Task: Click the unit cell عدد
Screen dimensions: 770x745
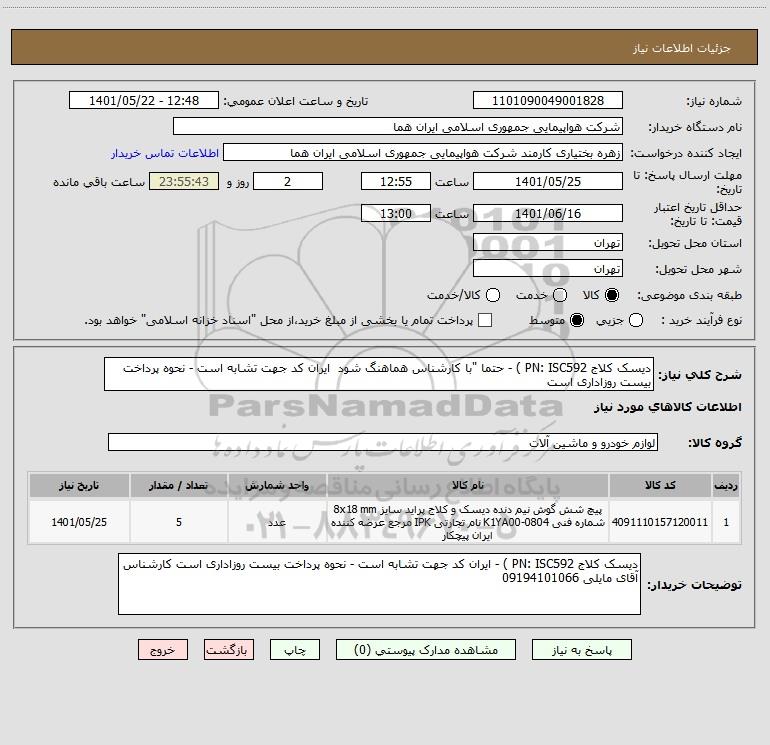Action: (x=277, y=522)
